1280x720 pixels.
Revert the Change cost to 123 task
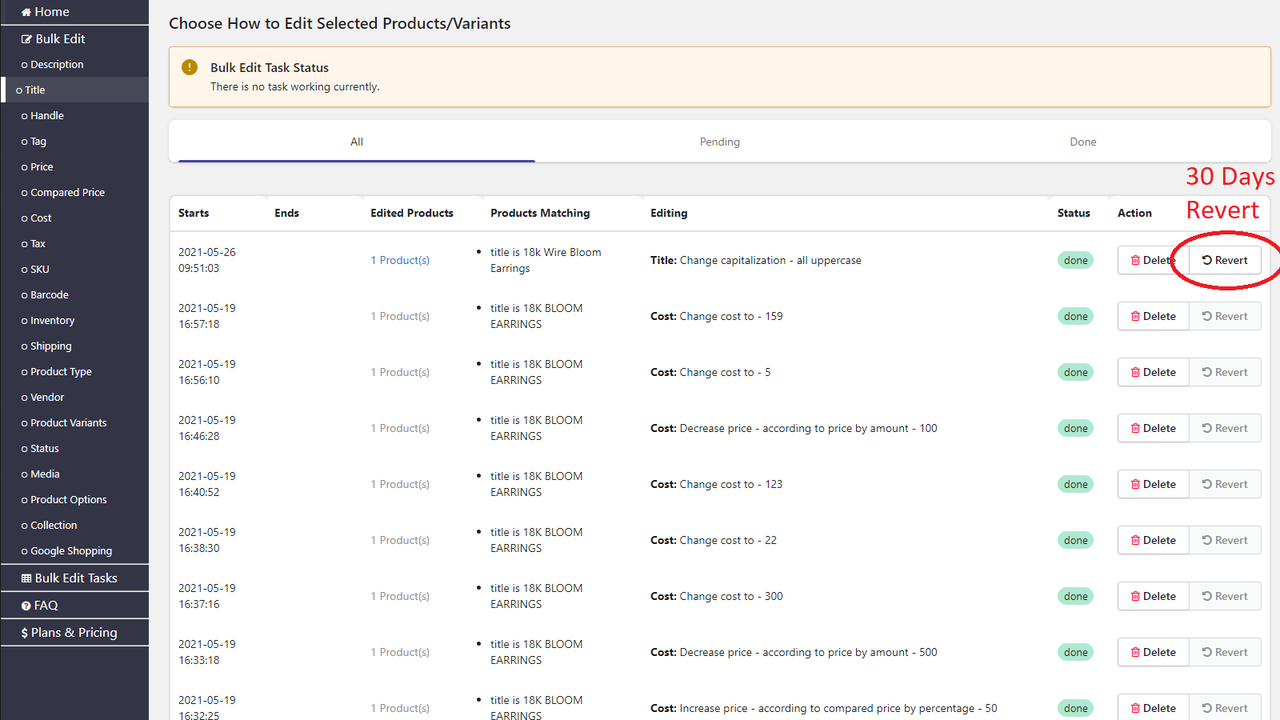click(1225, 484)
